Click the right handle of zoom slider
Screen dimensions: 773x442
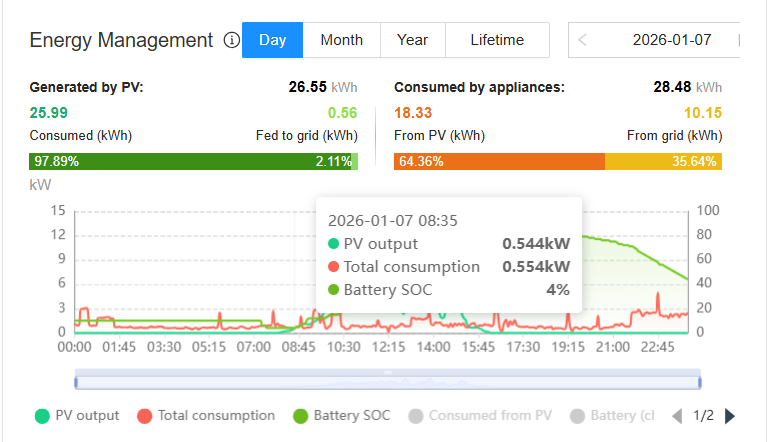tap(700, 381)
